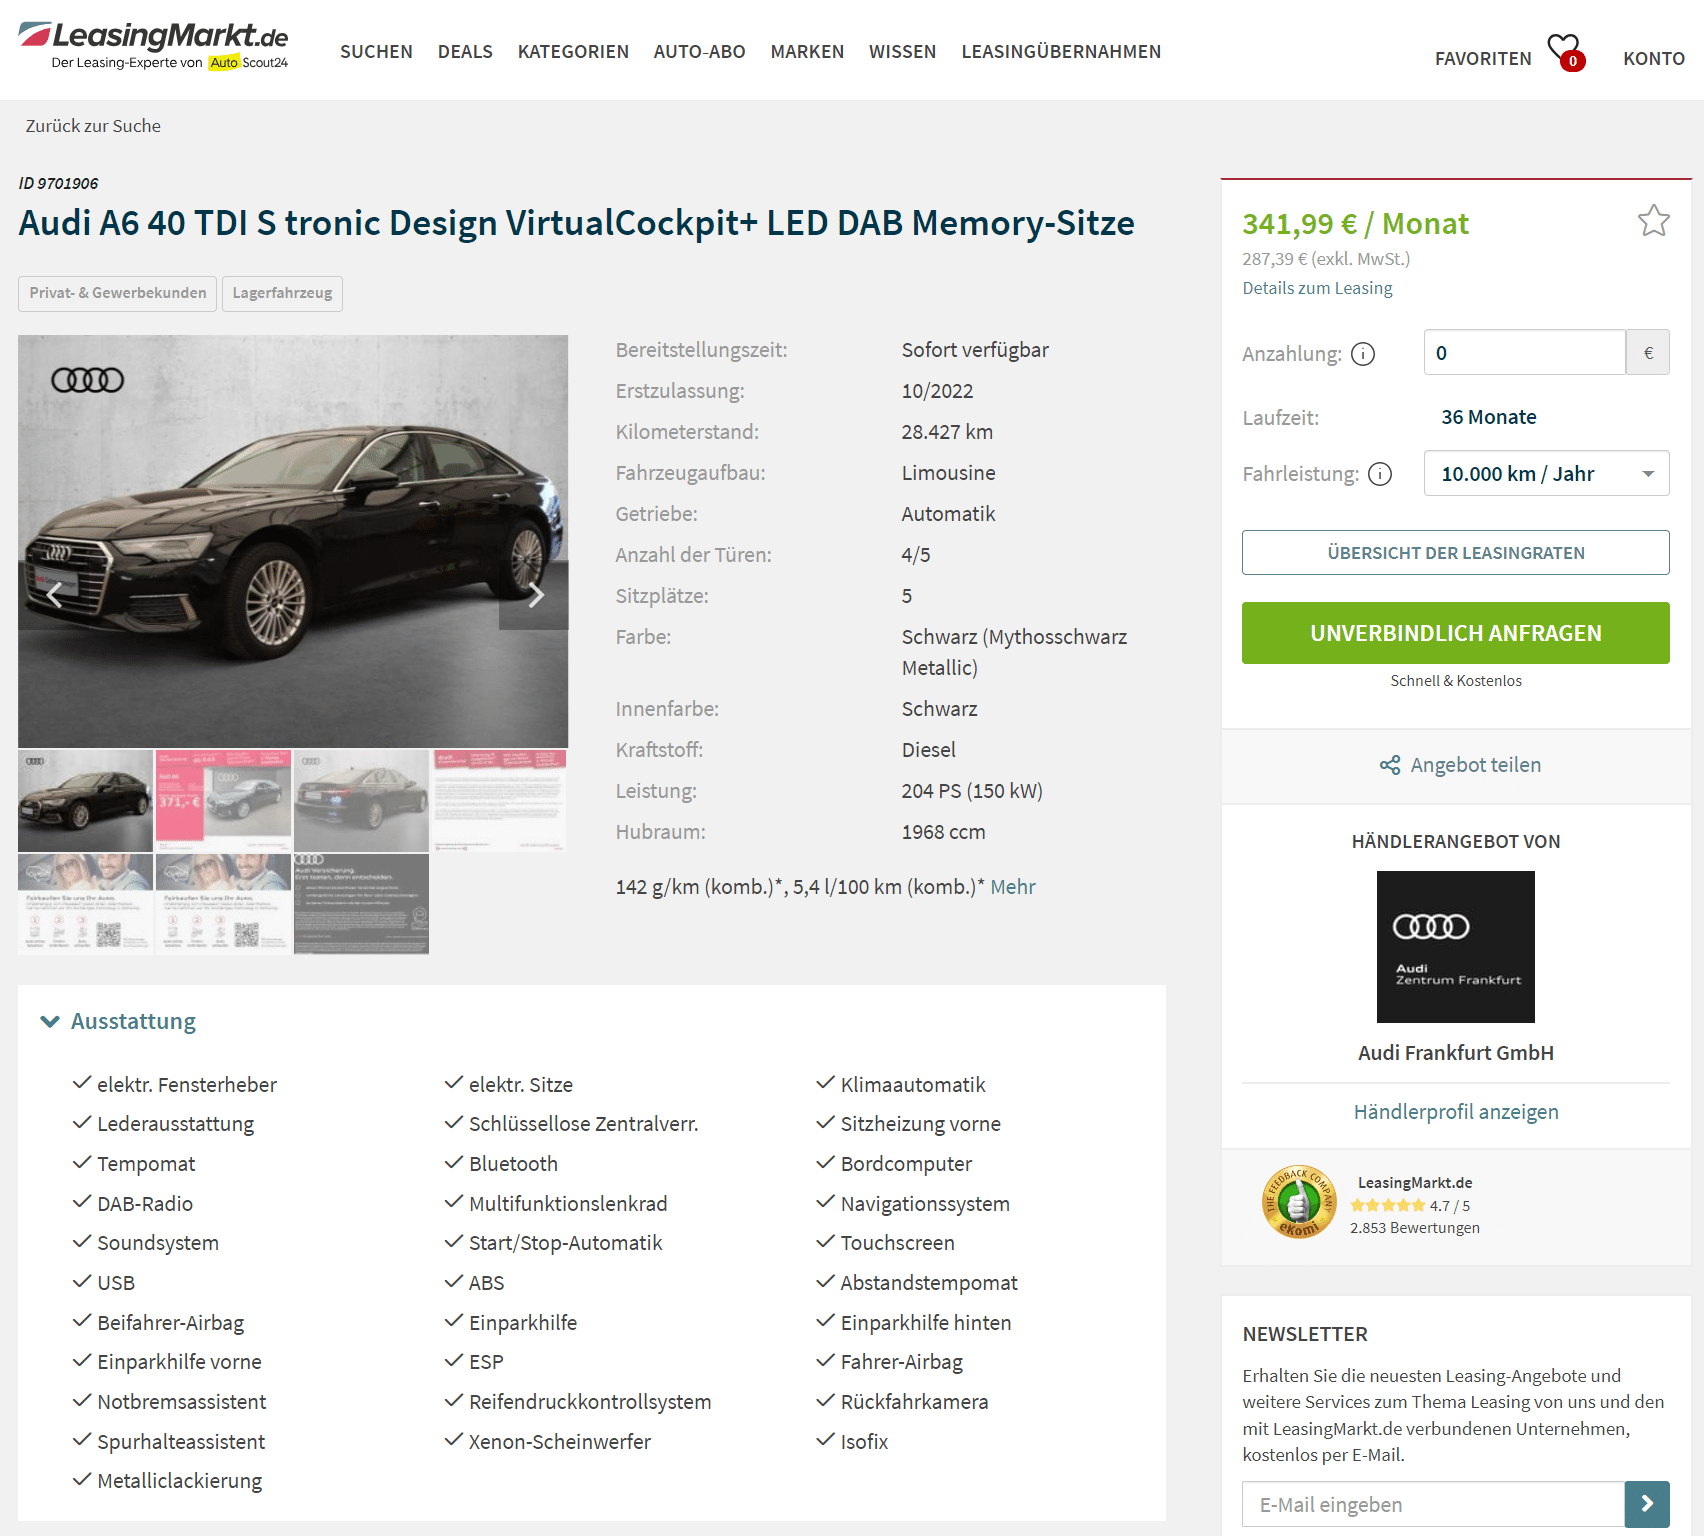
Task: Click the 4.7 / 5 rating stars
Action: tap(1388, 1206)
